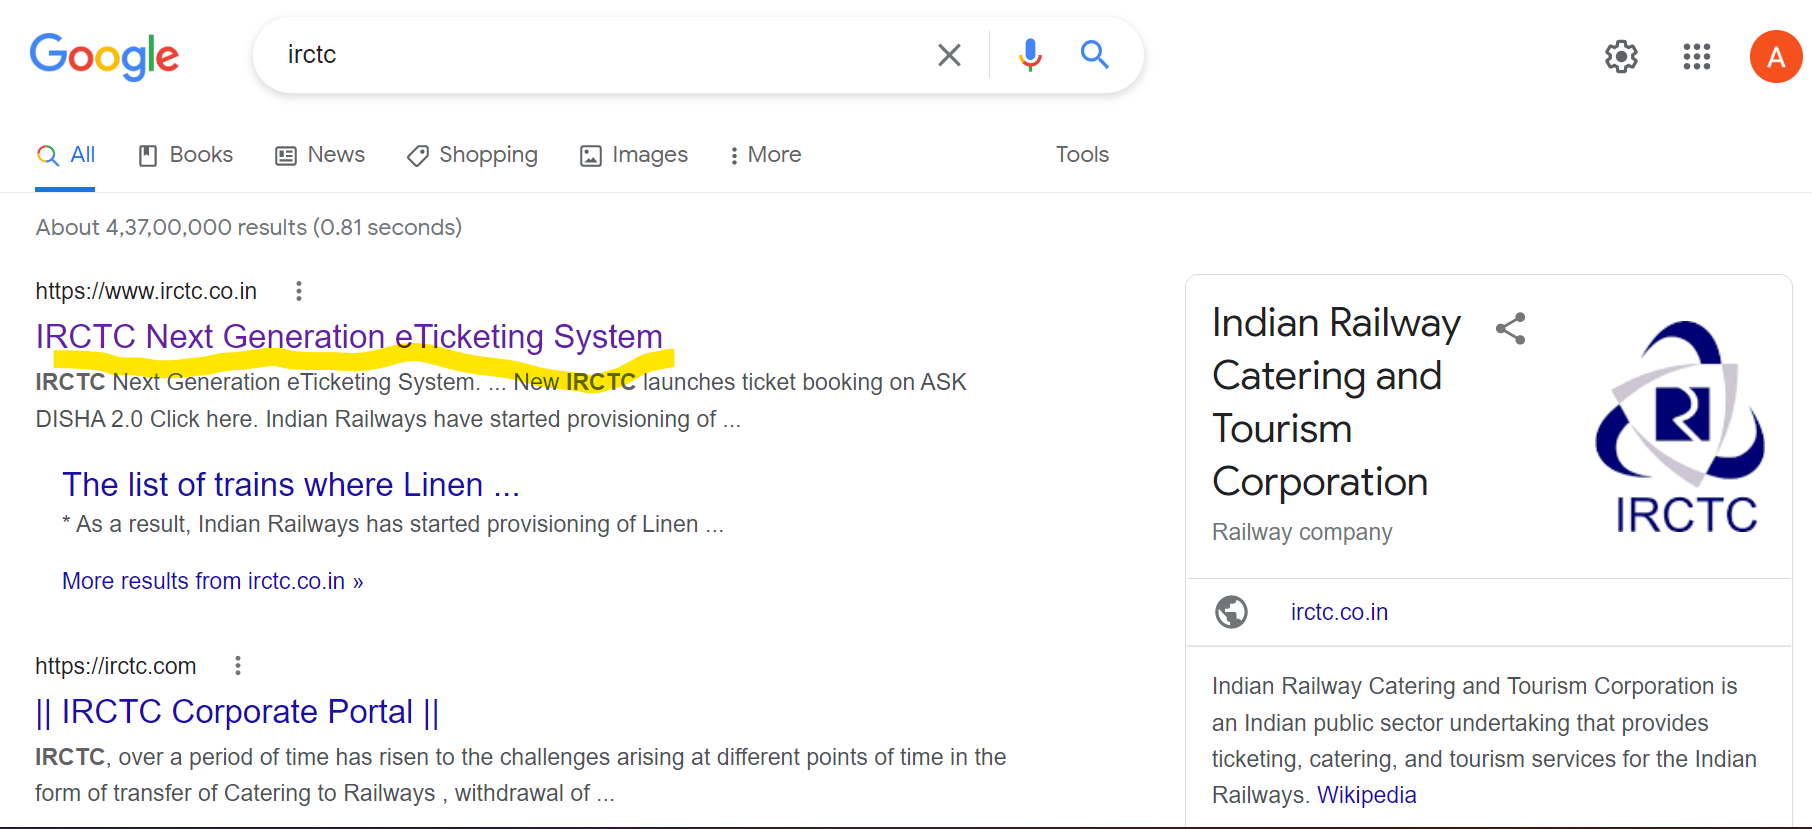Clear the search box text

pos(949,55)
